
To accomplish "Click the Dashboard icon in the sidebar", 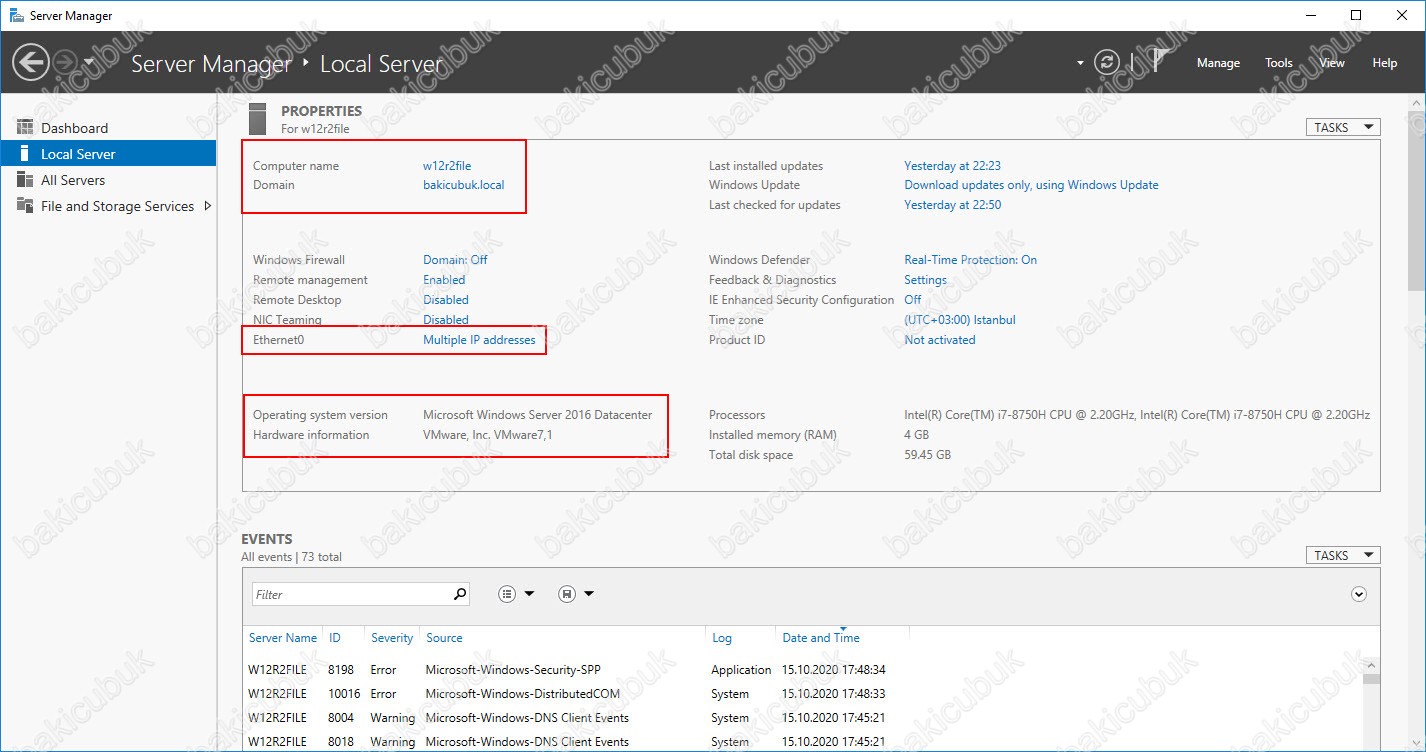I will (x=25, y=128).
